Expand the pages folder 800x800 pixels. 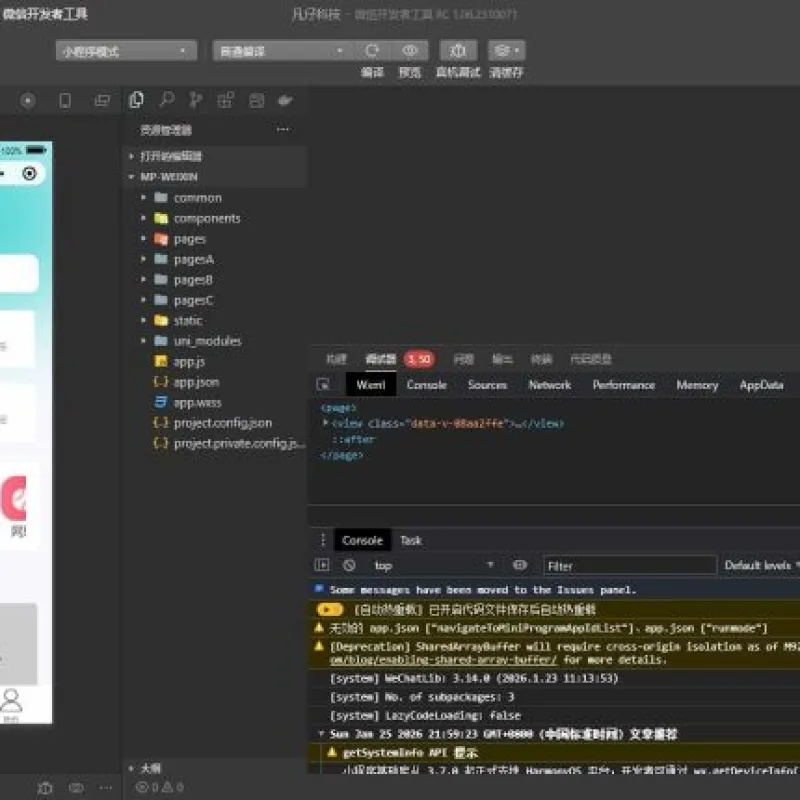click(143, 238)
